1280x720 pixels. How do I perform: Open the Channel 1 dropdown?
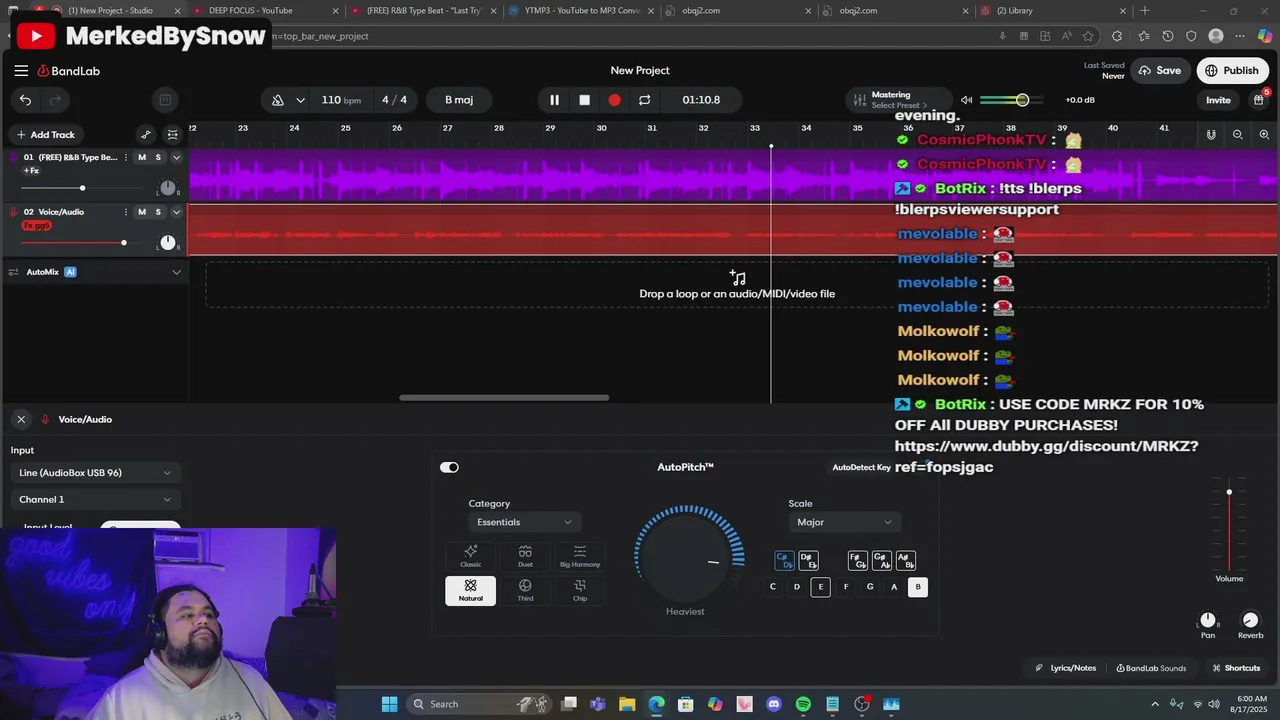(x=95, y=499)
